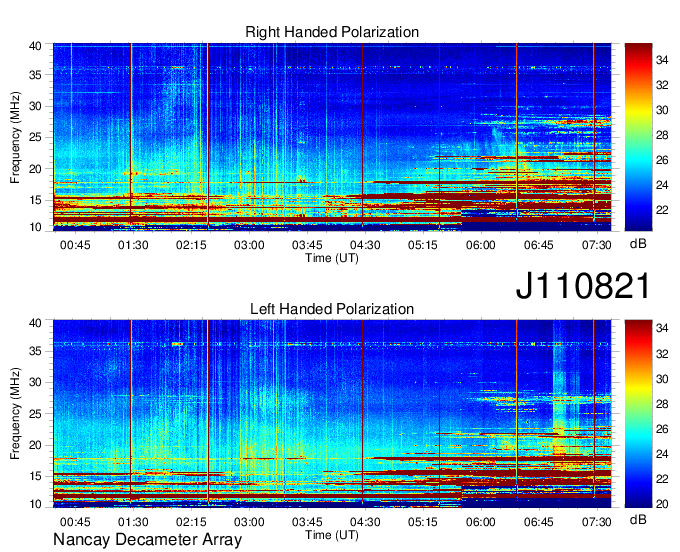Click the color bar beside the Right Handed plot
The width and height of the screenshot is (680, 552).
pos(638,137)
